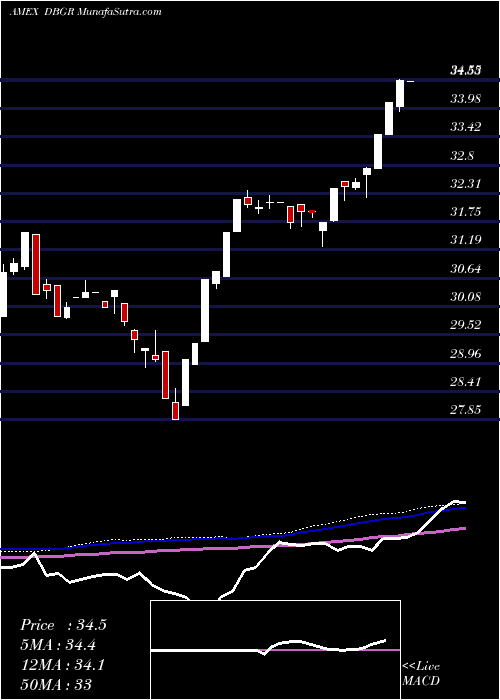Image resolution: width=500 pixels, height=700 pixels.
Task: Click the 32.31 price axis label
Action: (x=466, y=183)
